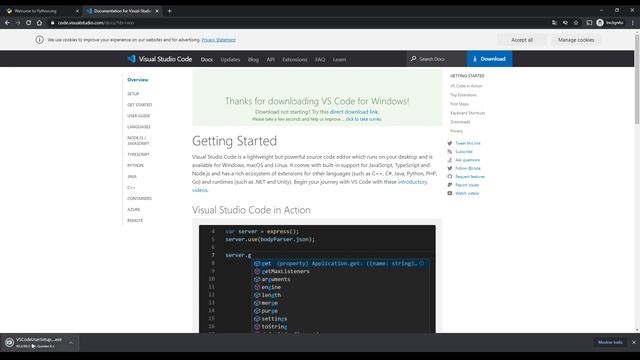Expand LANGUAGES section in sidebar

(x=139, y=127)
